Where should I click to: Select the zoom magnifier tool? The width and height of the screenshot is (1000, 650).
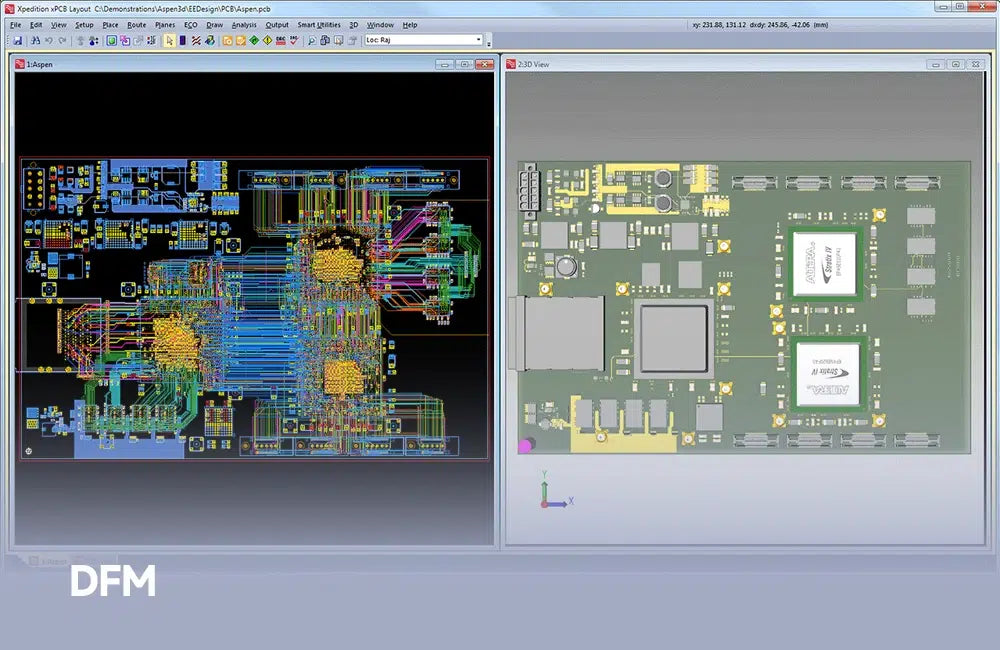coord(312,40)
